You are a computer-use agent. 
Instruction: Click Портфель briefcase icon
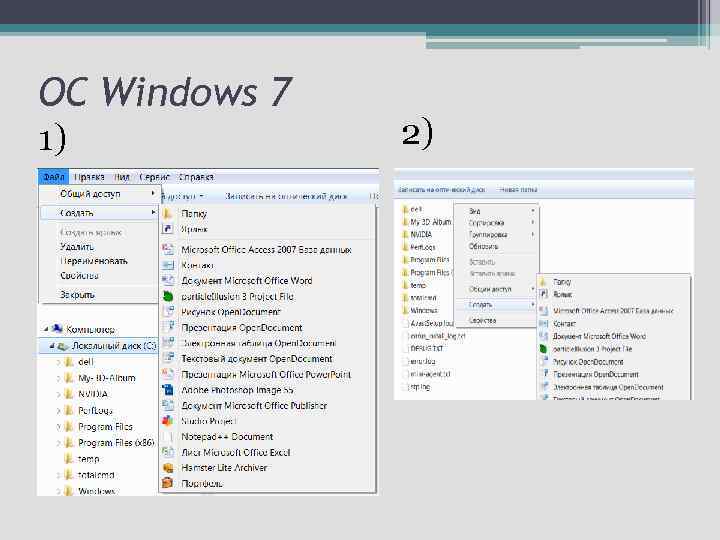pyautogui.click(x=168, y=483)
